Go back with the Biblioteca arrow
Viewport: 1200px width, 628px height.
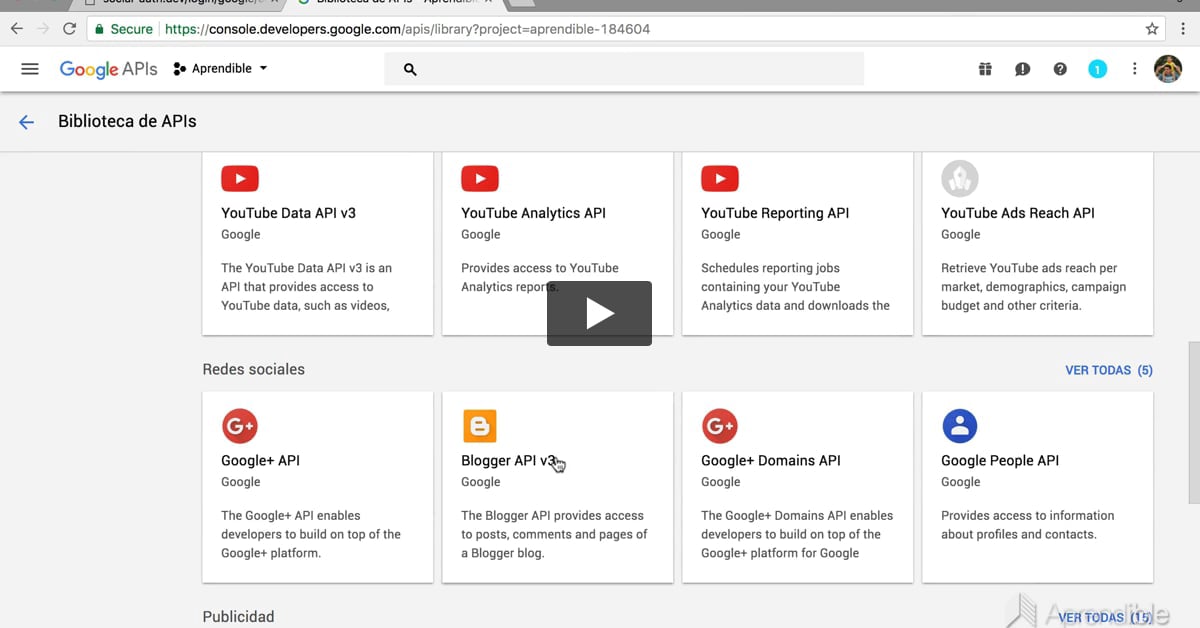26,122
